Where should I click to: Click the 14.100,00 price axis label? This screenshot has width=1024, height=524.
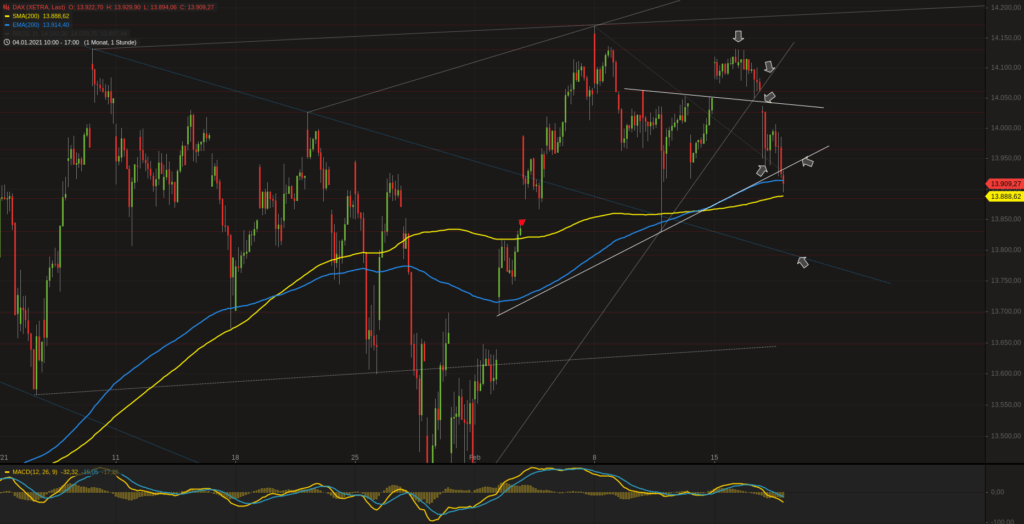pyautogui.click(x=1004, y=68)
